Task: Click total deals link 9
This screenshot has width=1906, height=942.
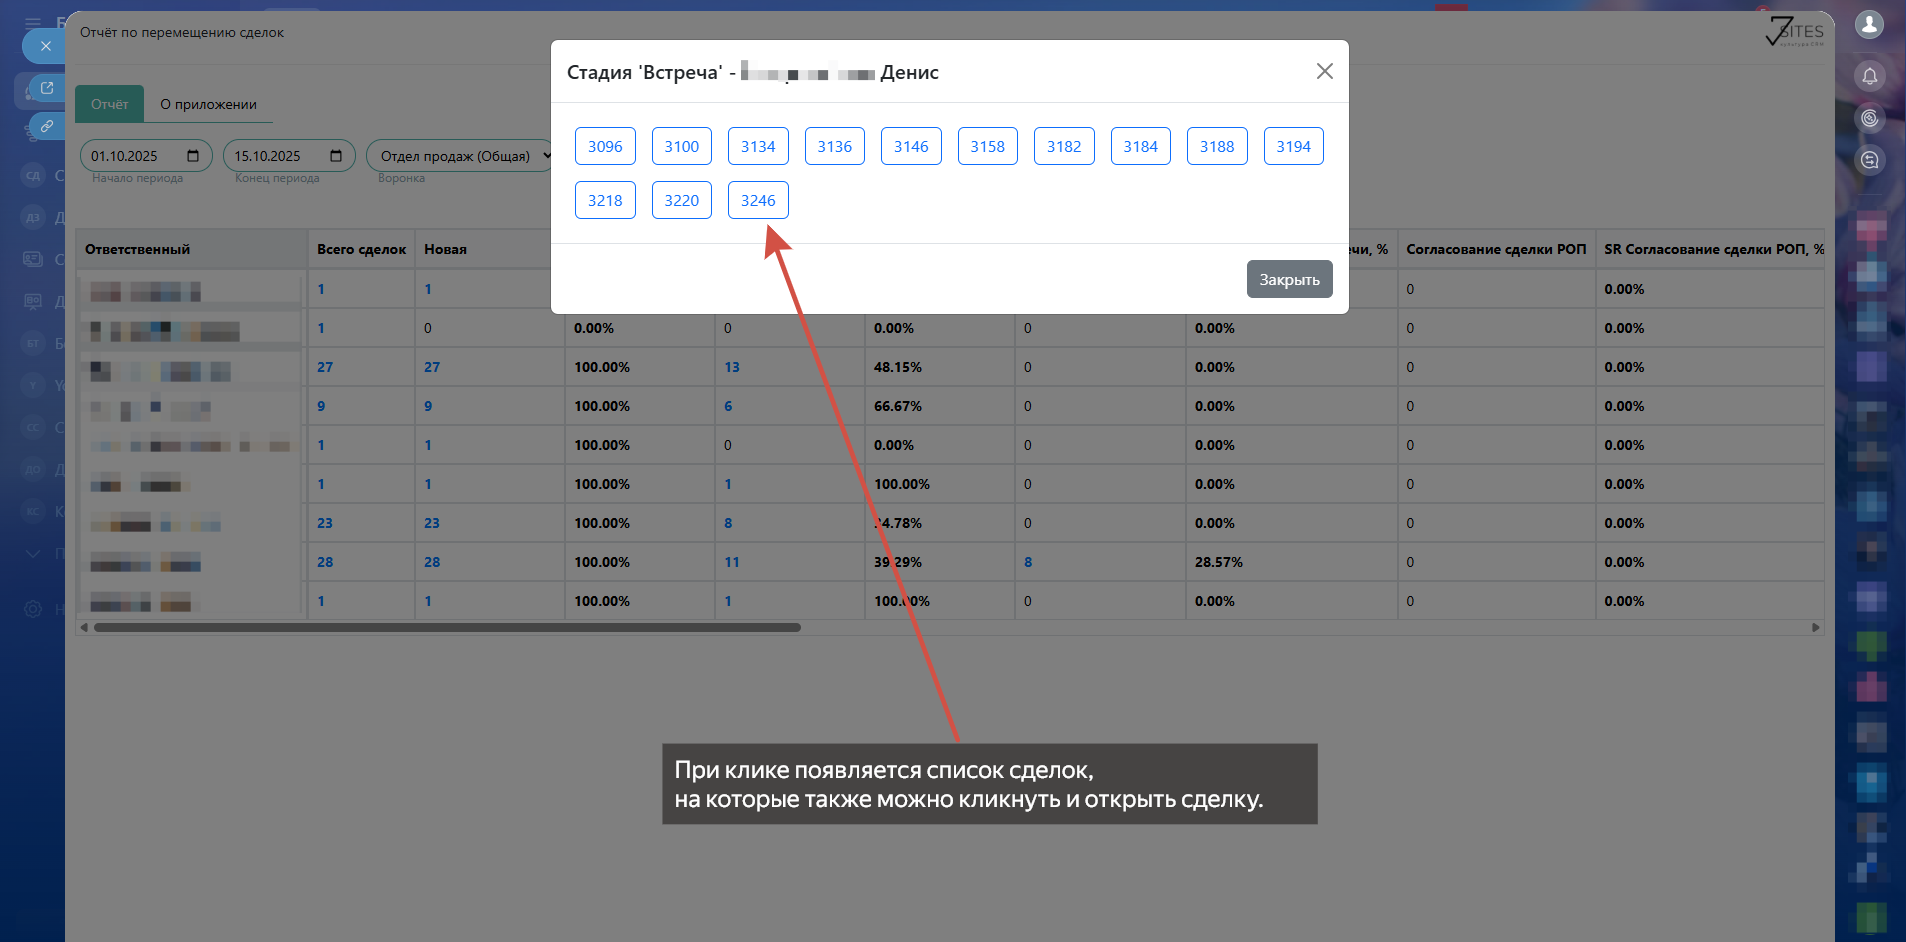Action: pyautogui.click(x=321, y=406)
